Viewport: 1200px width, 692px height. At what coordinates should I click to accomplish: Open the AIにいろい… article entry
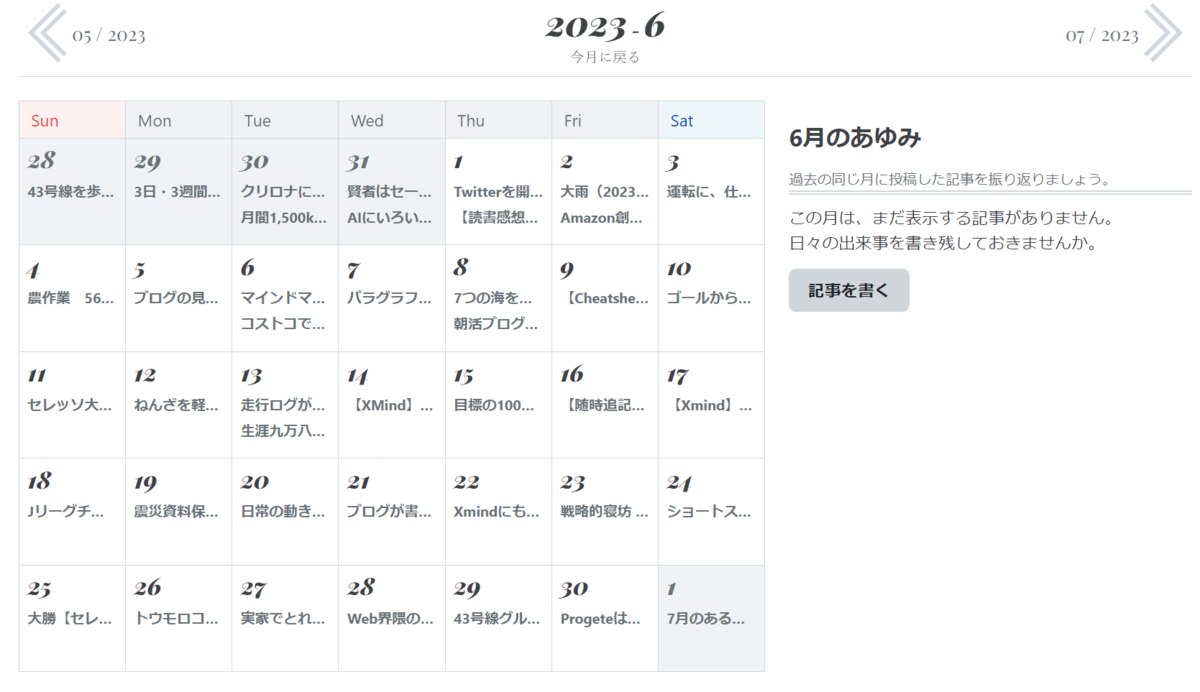[390, 217]
